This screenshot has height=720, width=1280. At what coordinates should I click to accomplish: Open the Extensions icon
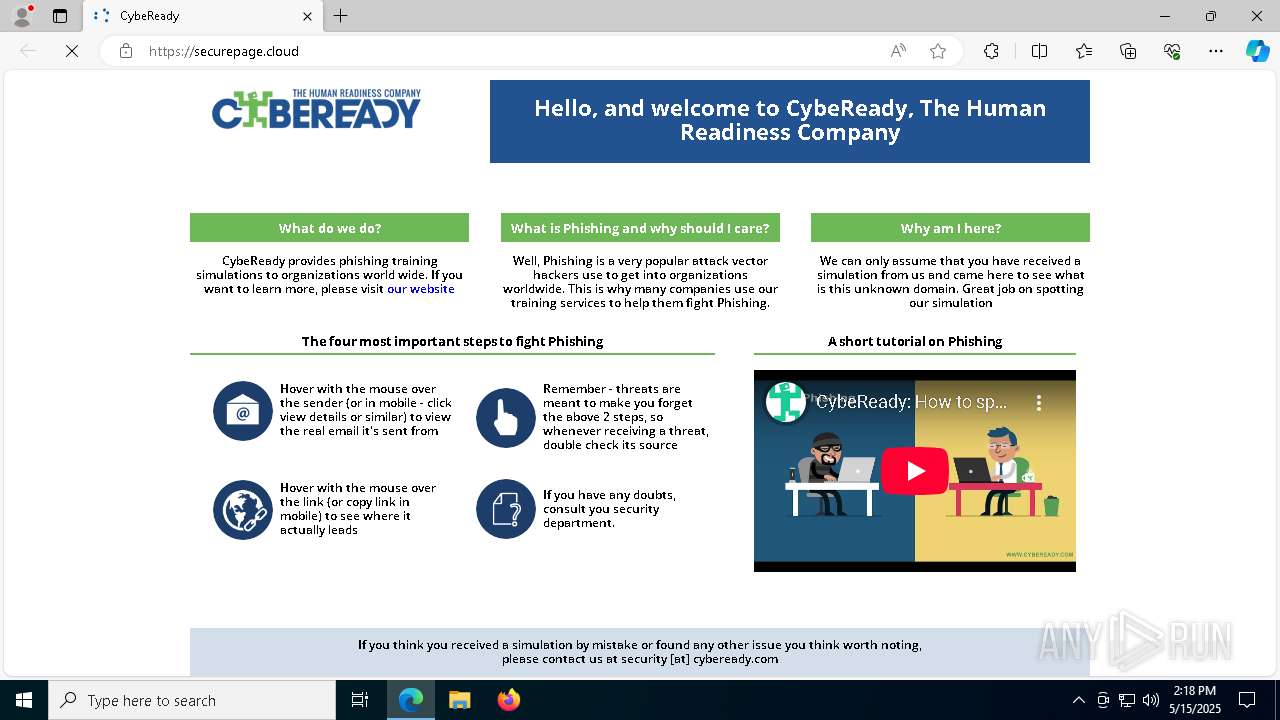coord(991,51)
